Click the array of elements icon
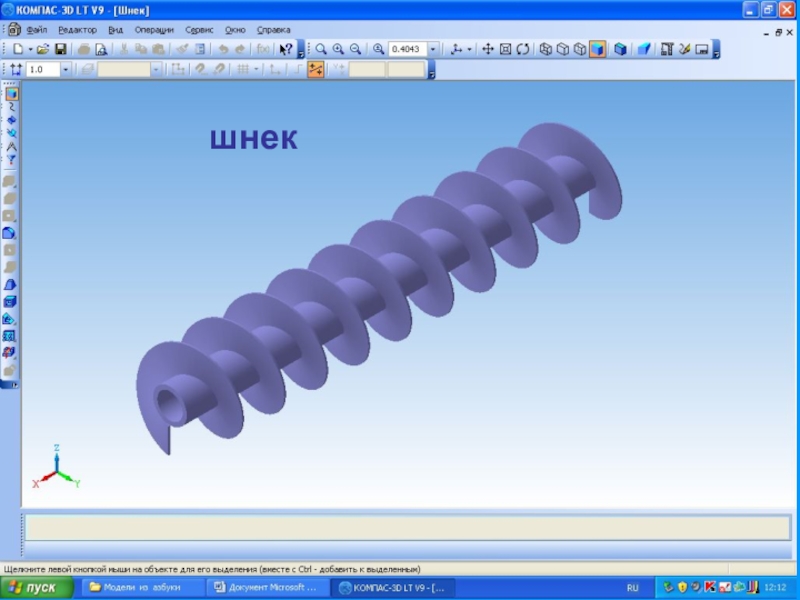 10,336
